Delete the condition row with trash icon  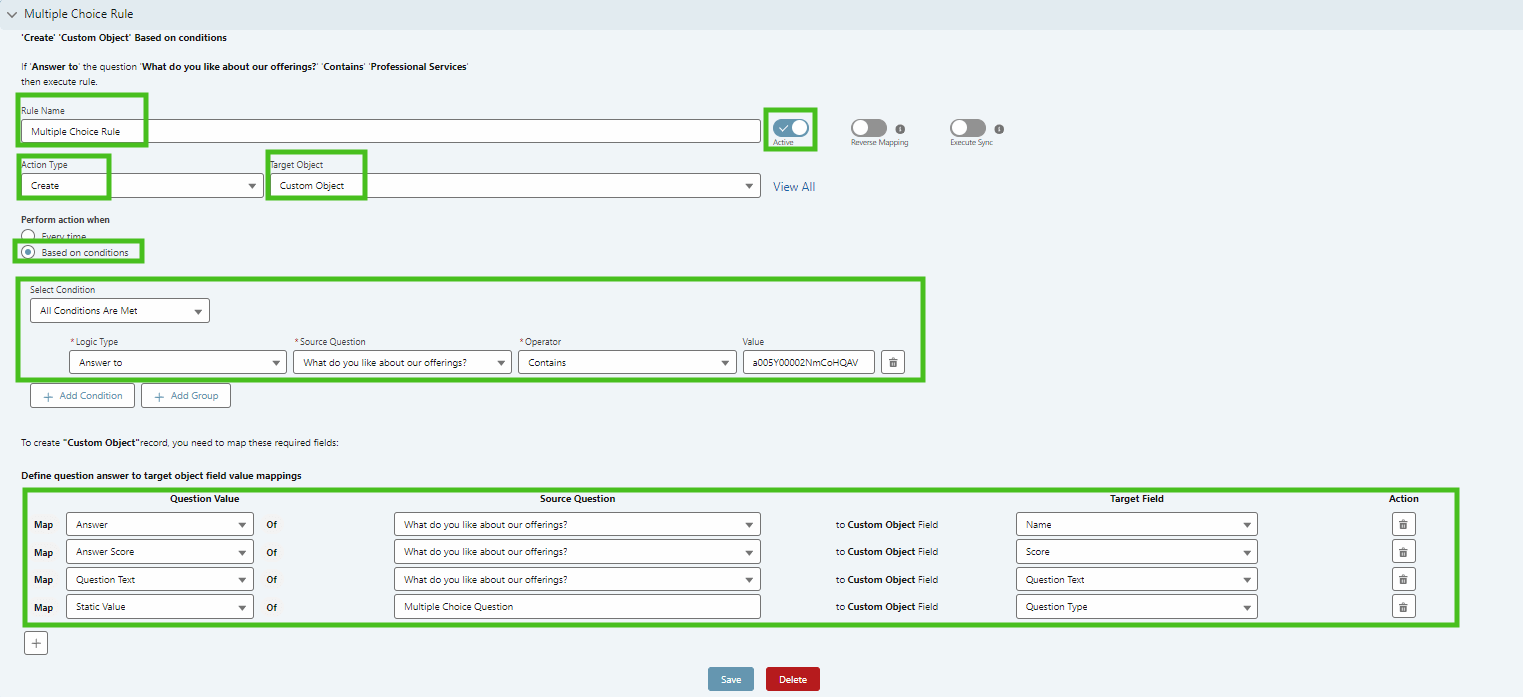point(893,362)
